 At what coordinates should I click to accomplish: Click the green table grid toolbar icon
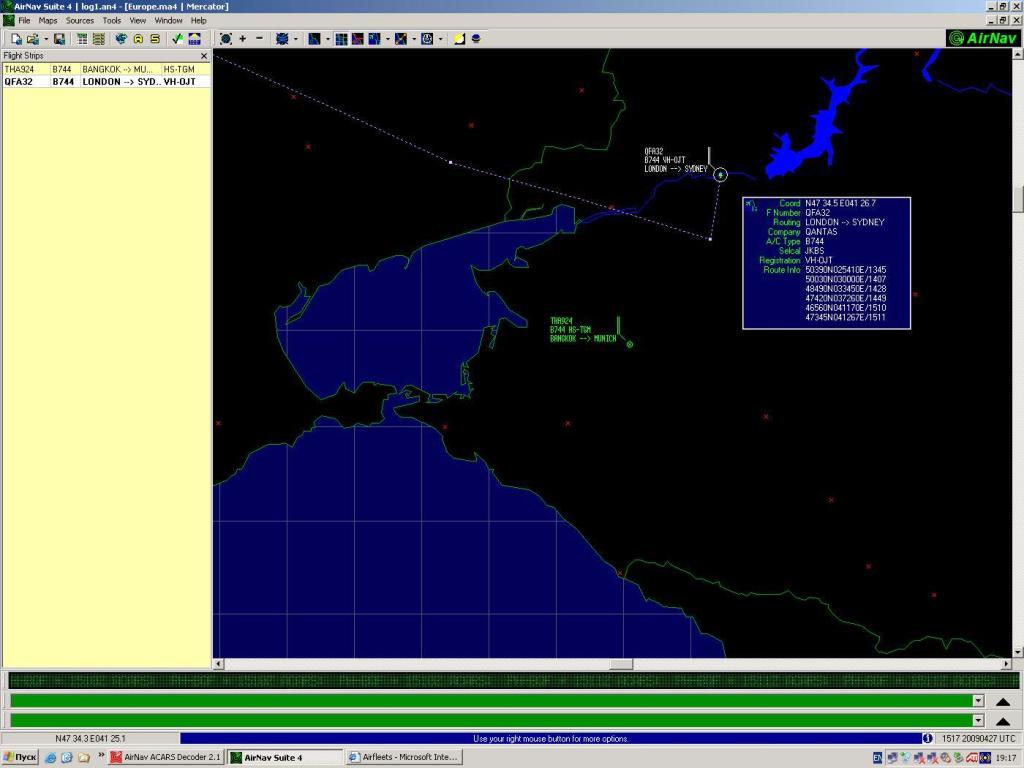[82, 39]
